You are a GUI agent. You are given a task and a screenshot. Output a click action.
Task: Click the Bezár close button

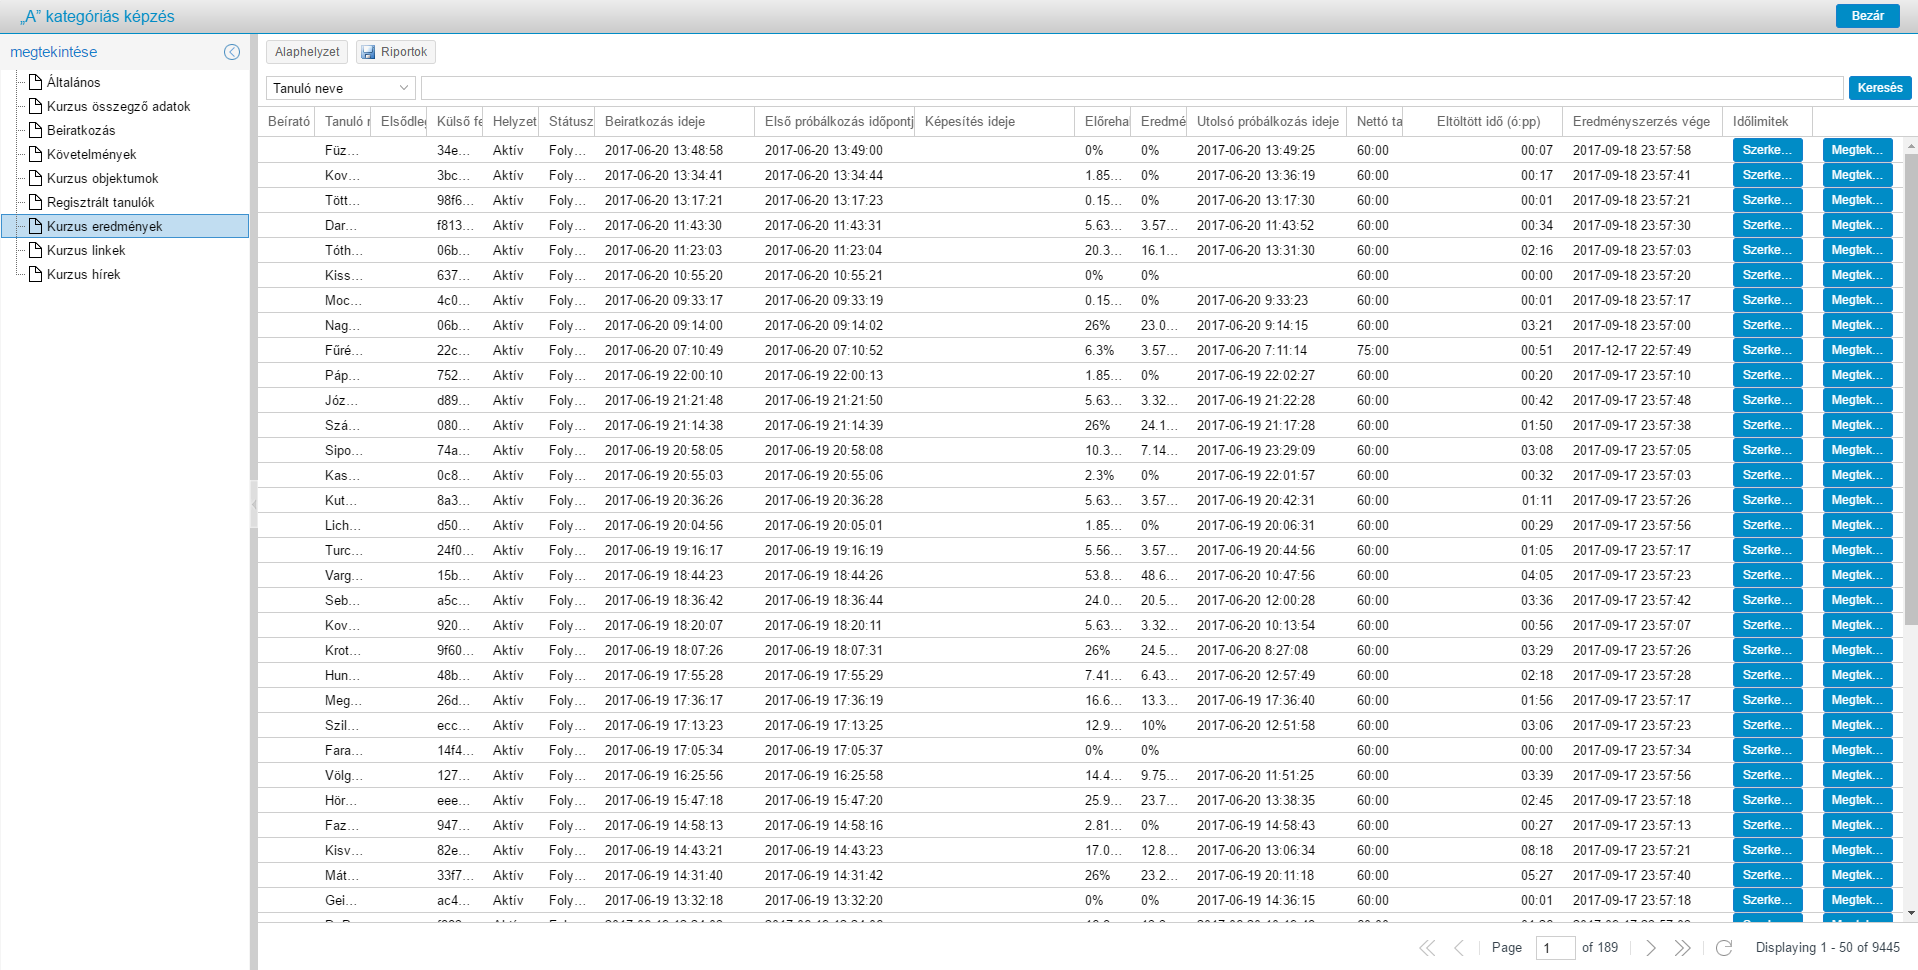coord(1867,16)
